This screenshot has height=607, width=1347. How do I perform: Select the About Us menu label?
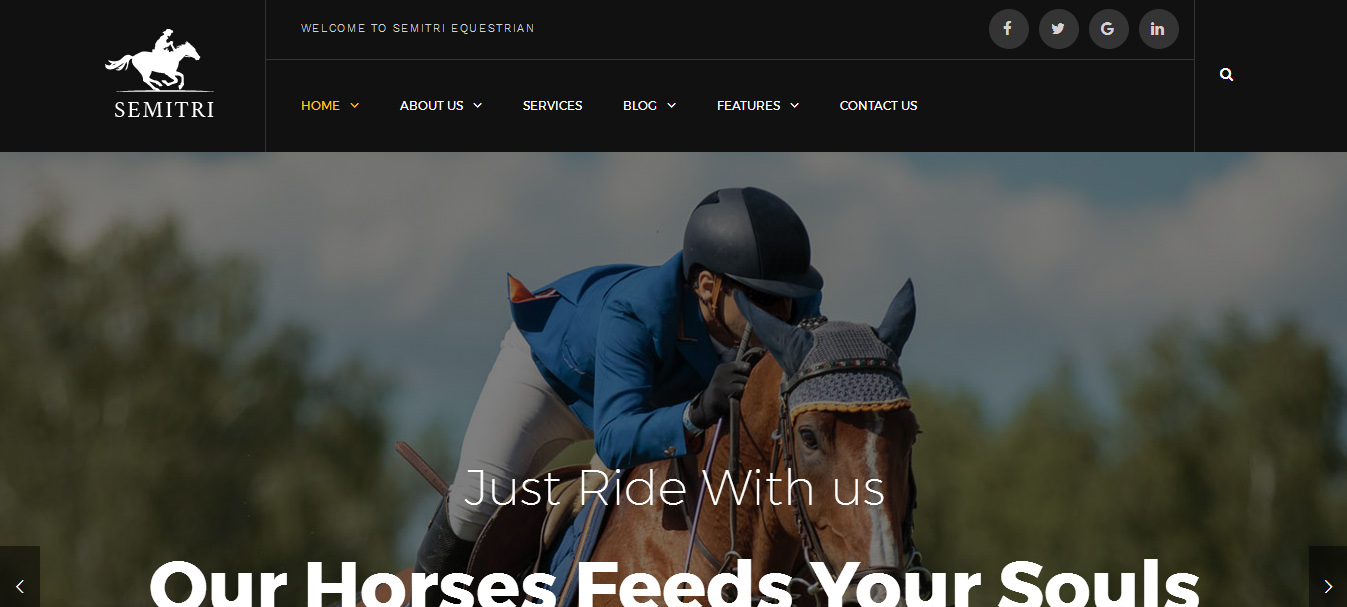coord(431,105)
